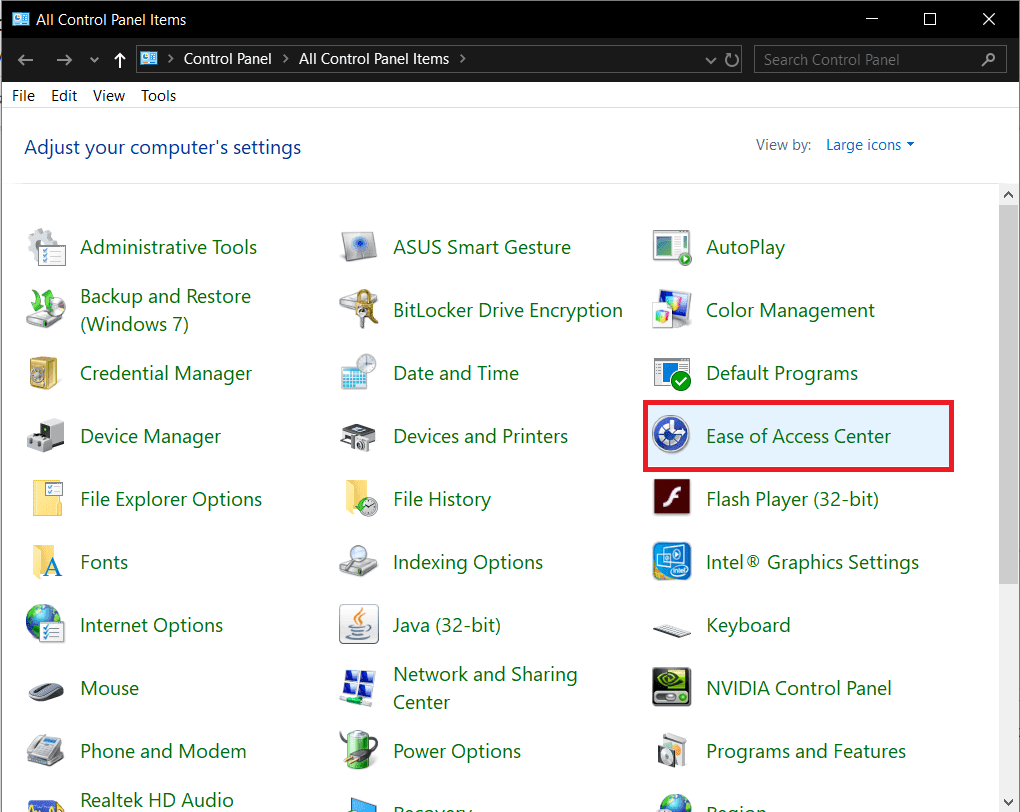
Task: Open the Fonts link text
Action: (x=104, y=562)
